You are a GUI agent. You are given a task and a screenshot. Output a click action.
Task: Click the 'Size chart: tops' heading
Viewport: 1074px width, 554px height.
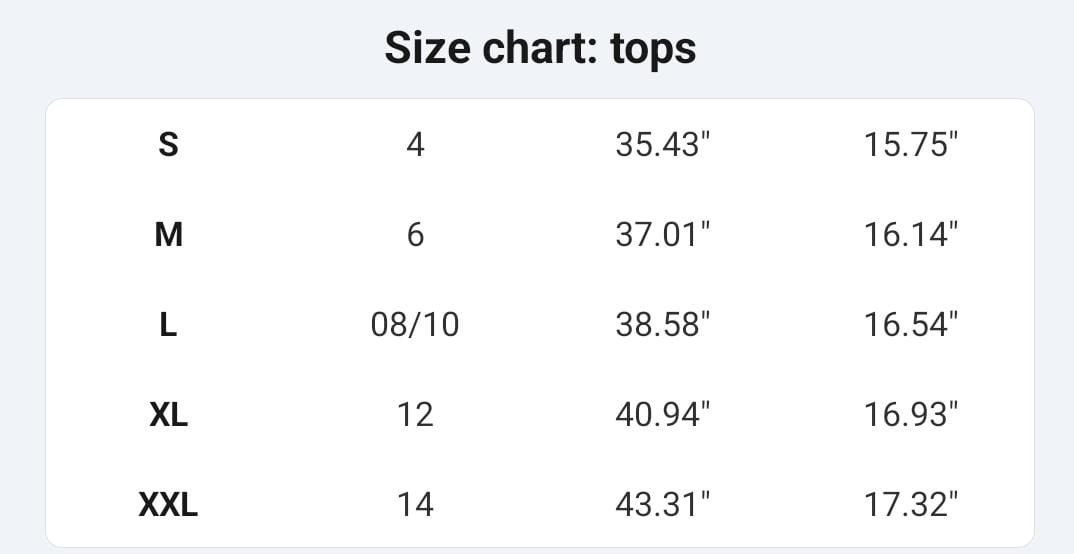tap(540, 49)
